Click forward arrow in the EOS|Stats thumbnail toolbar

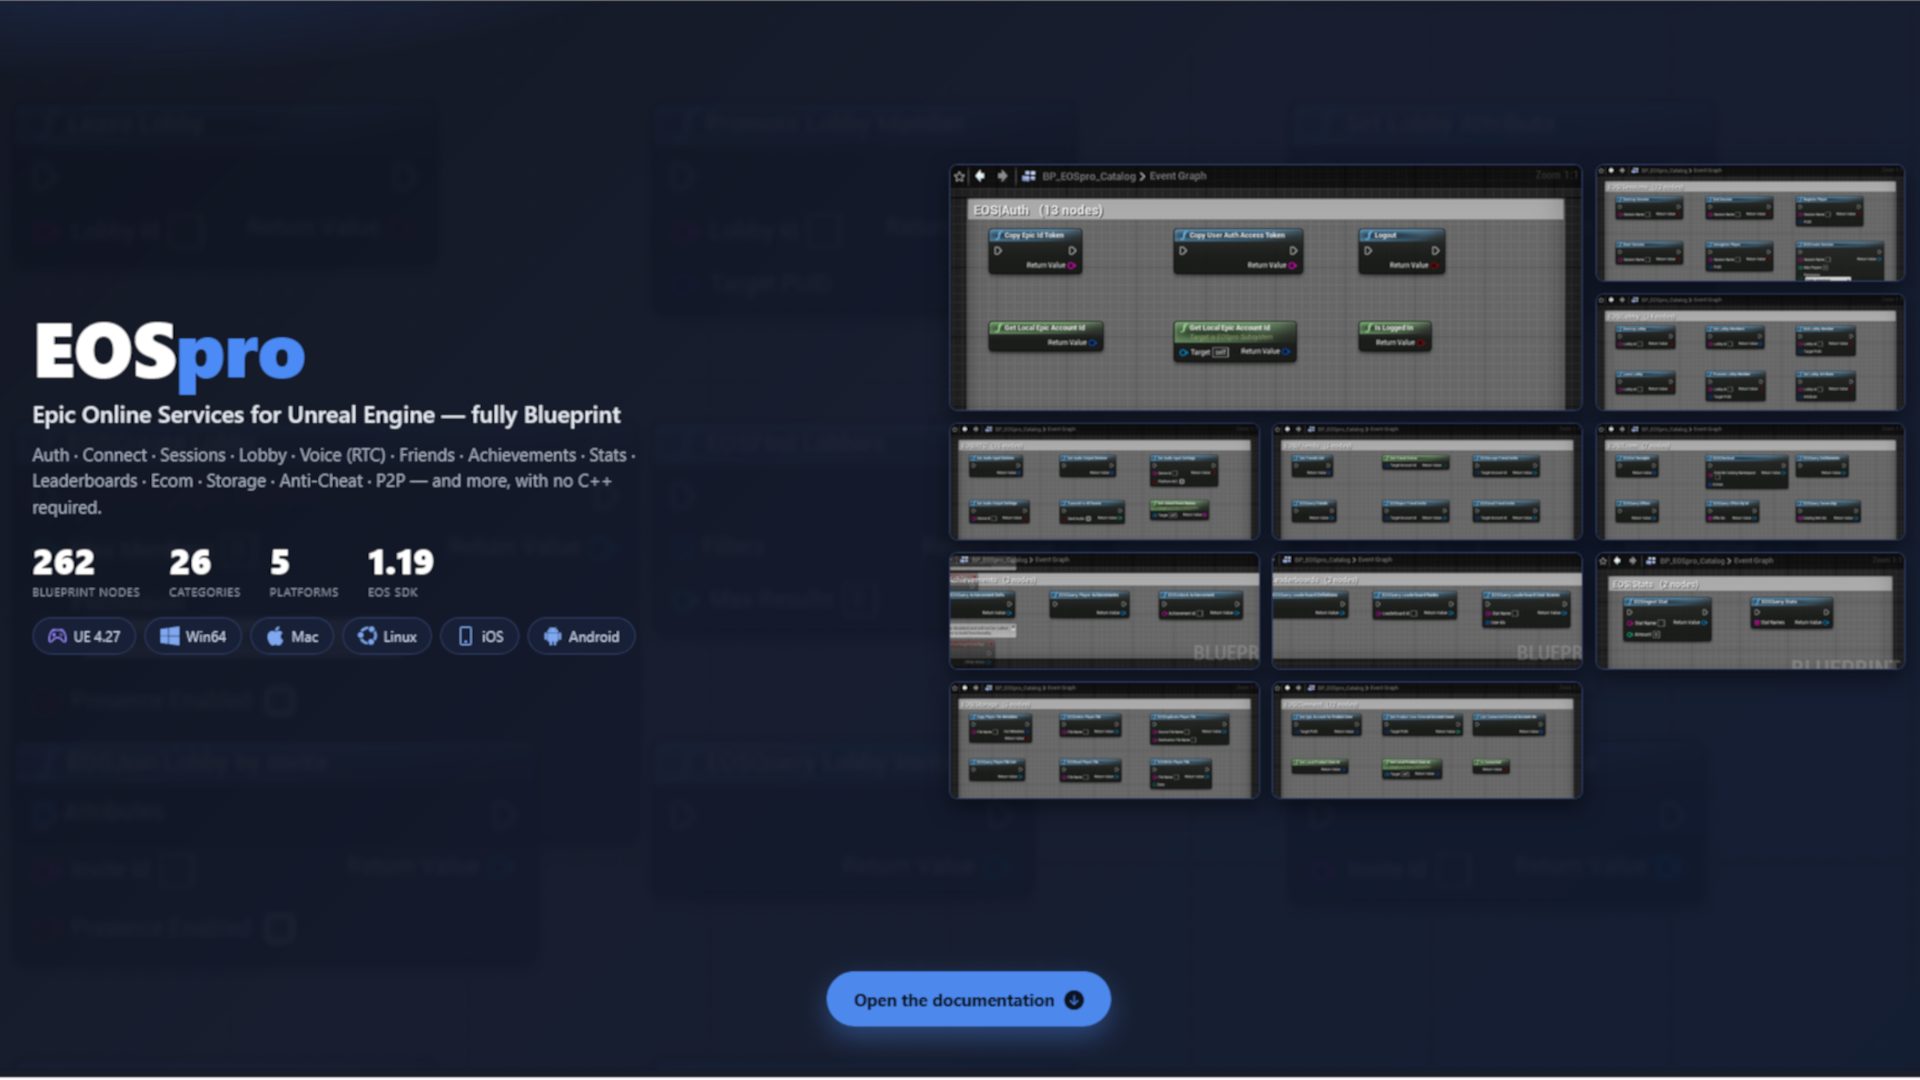click(x=1633, y=561)
